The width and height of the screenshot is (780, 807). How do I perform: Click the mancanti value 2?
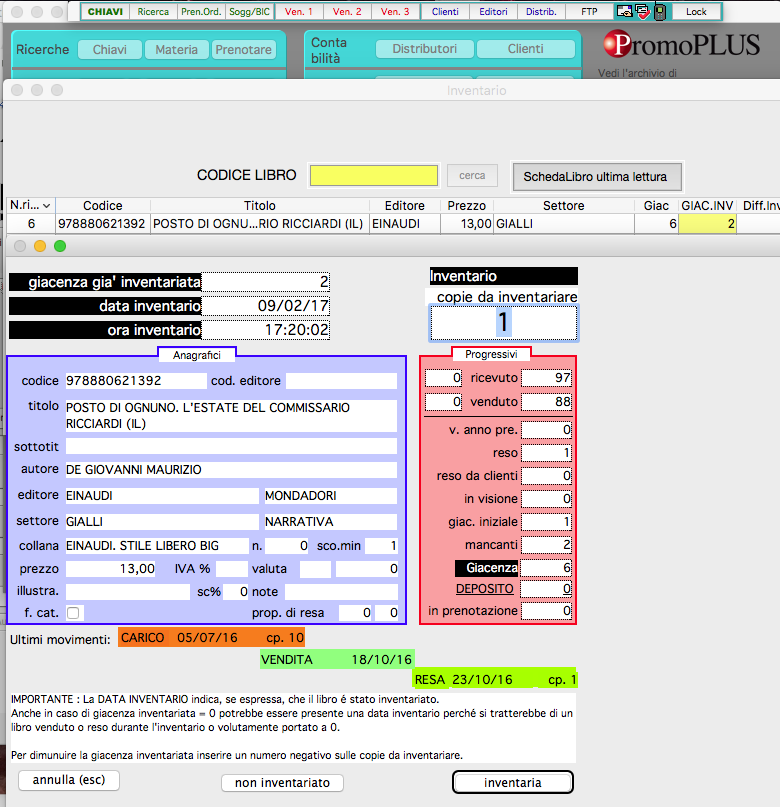546,545
